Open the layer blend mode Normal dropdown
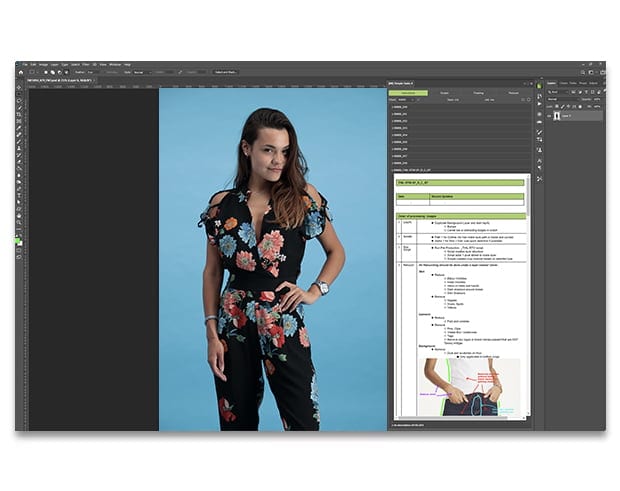Viewport: 620px width, 491px height. [563, 99]
